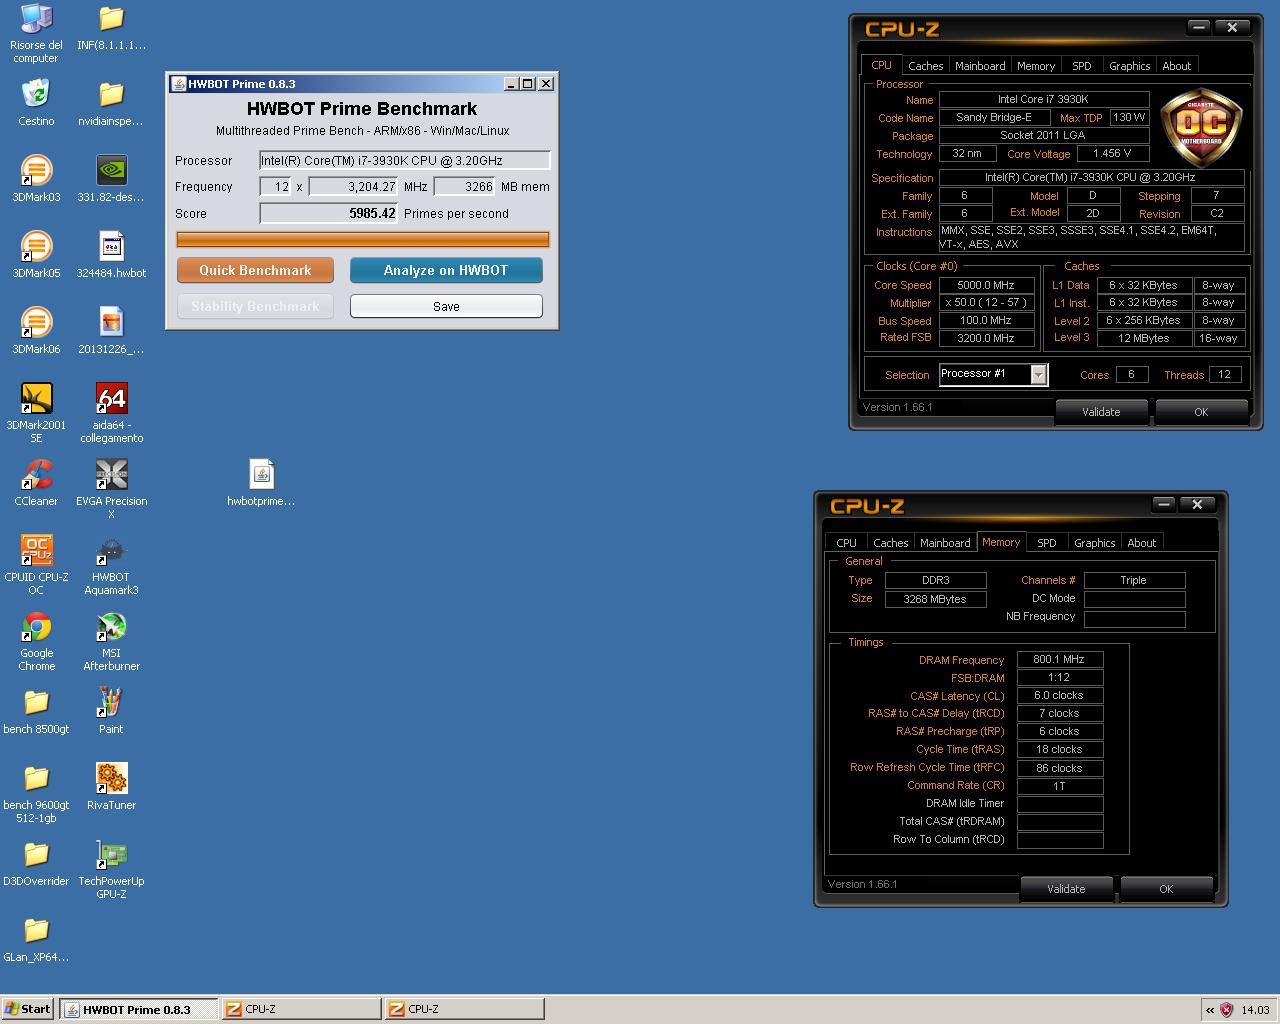Click OK in CPU-Z CPU window
The width and height of the screenshot is (1280, 1024).
coord(1201,412)
